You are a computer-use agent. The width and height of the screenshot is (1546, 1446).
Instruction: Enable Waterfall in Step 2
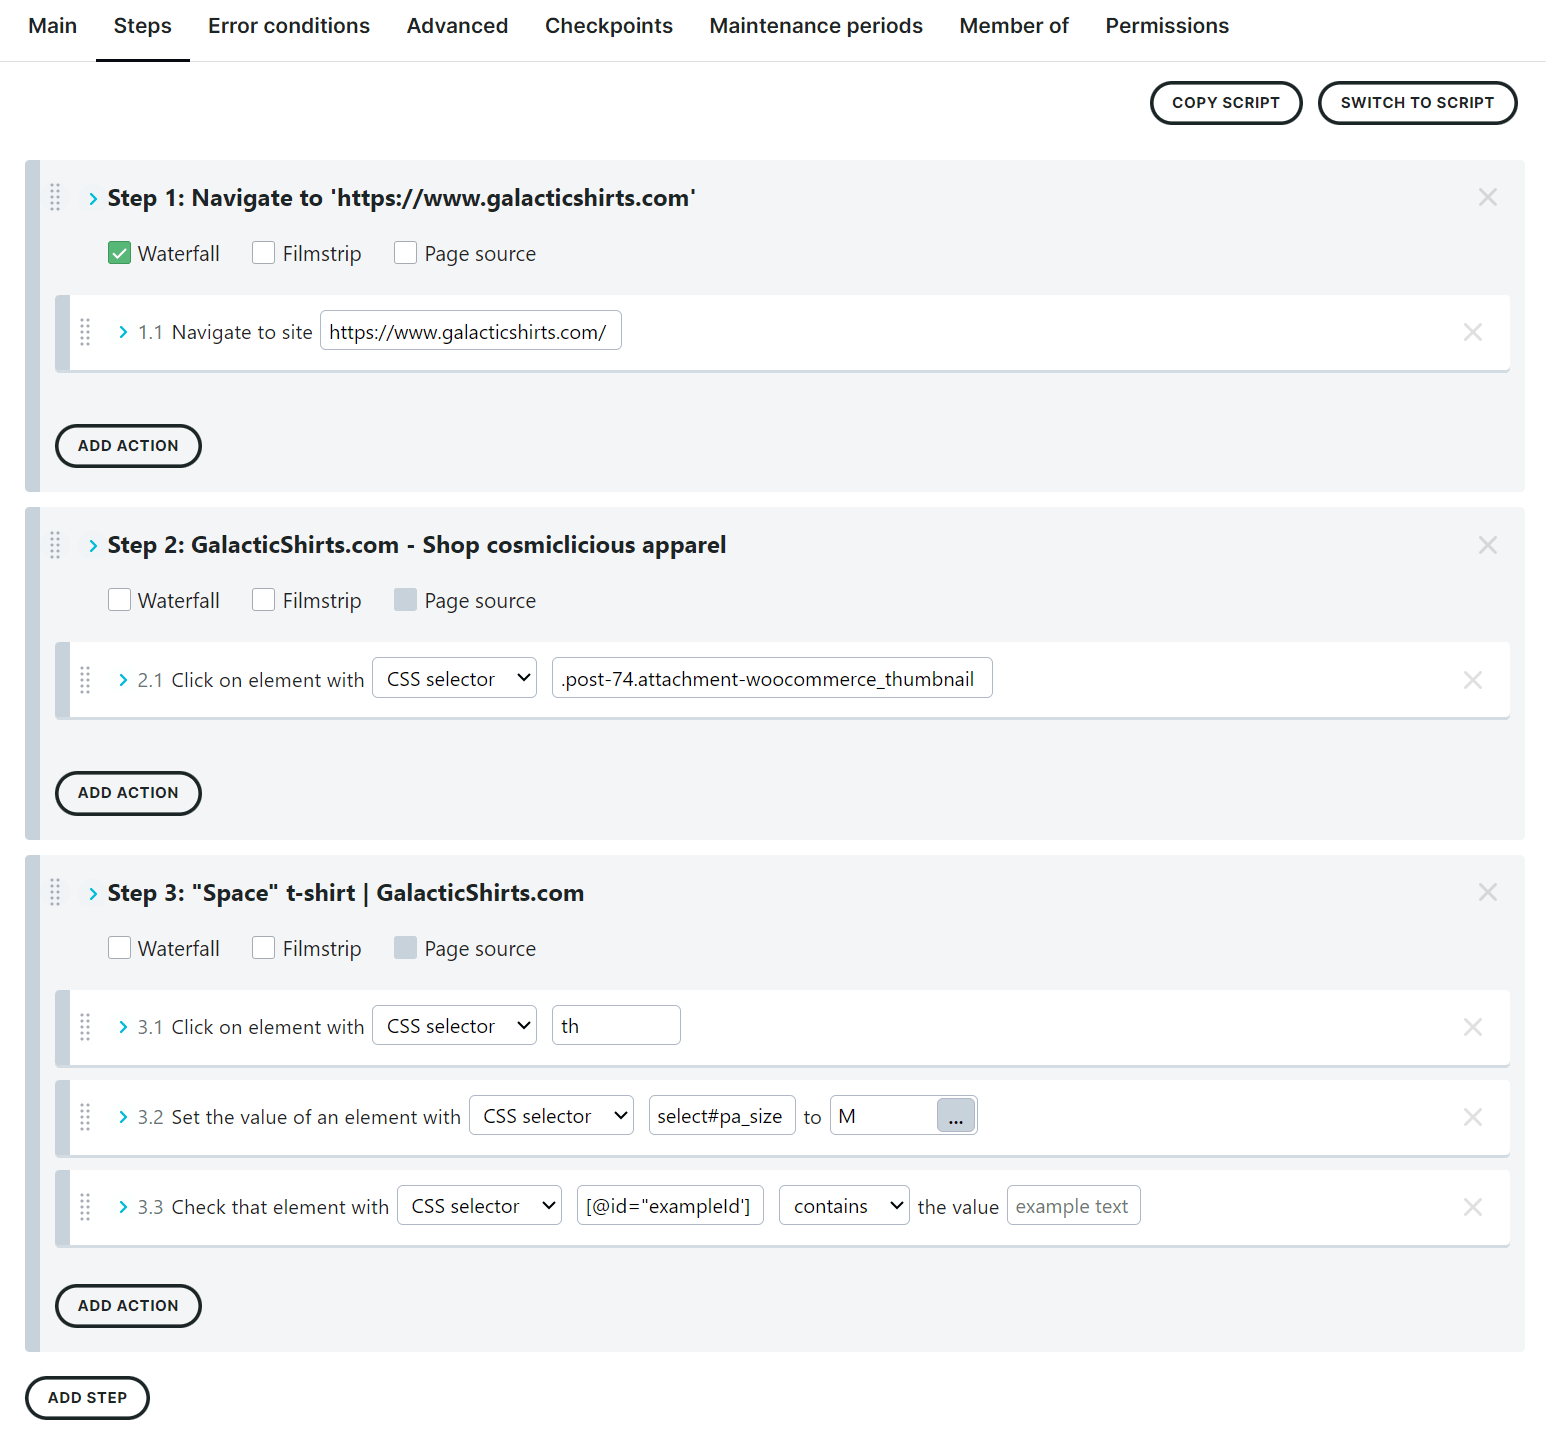(x=119, y=599)
